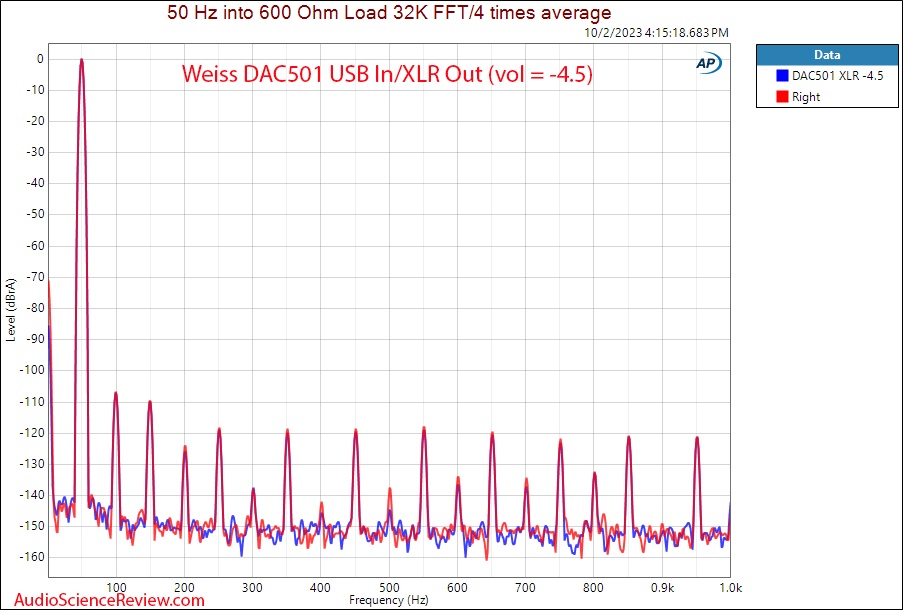This screenshot has width=903, height=610.
Task: Click the '0.9k' x-axis tick label
Action: [662, 588]
